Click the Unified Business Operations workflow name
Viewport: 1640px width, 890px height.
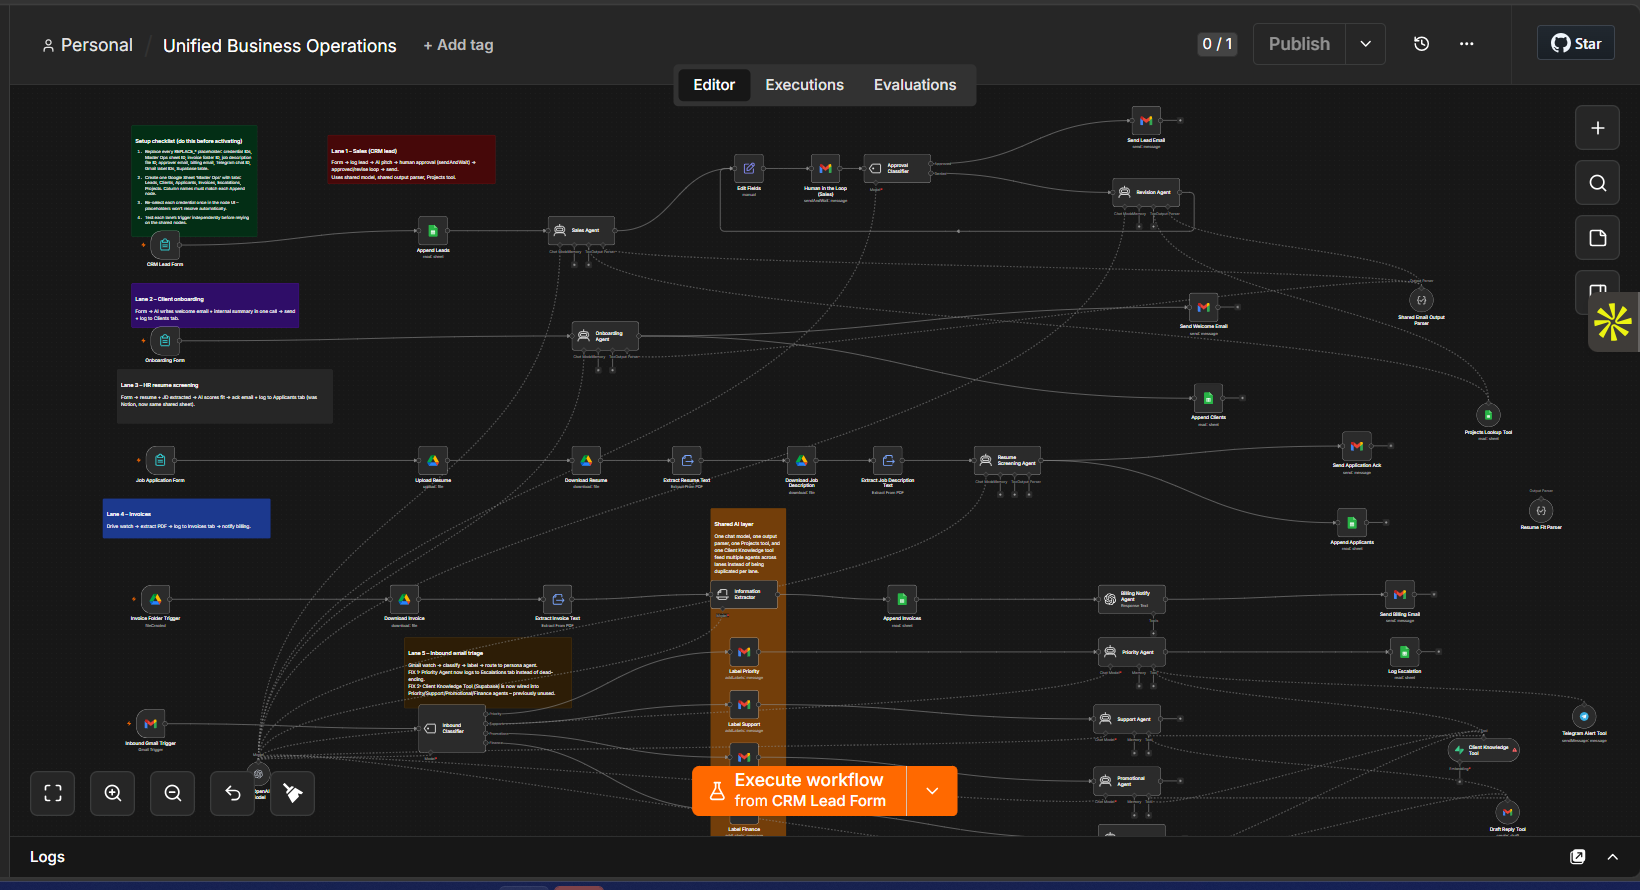280,46
